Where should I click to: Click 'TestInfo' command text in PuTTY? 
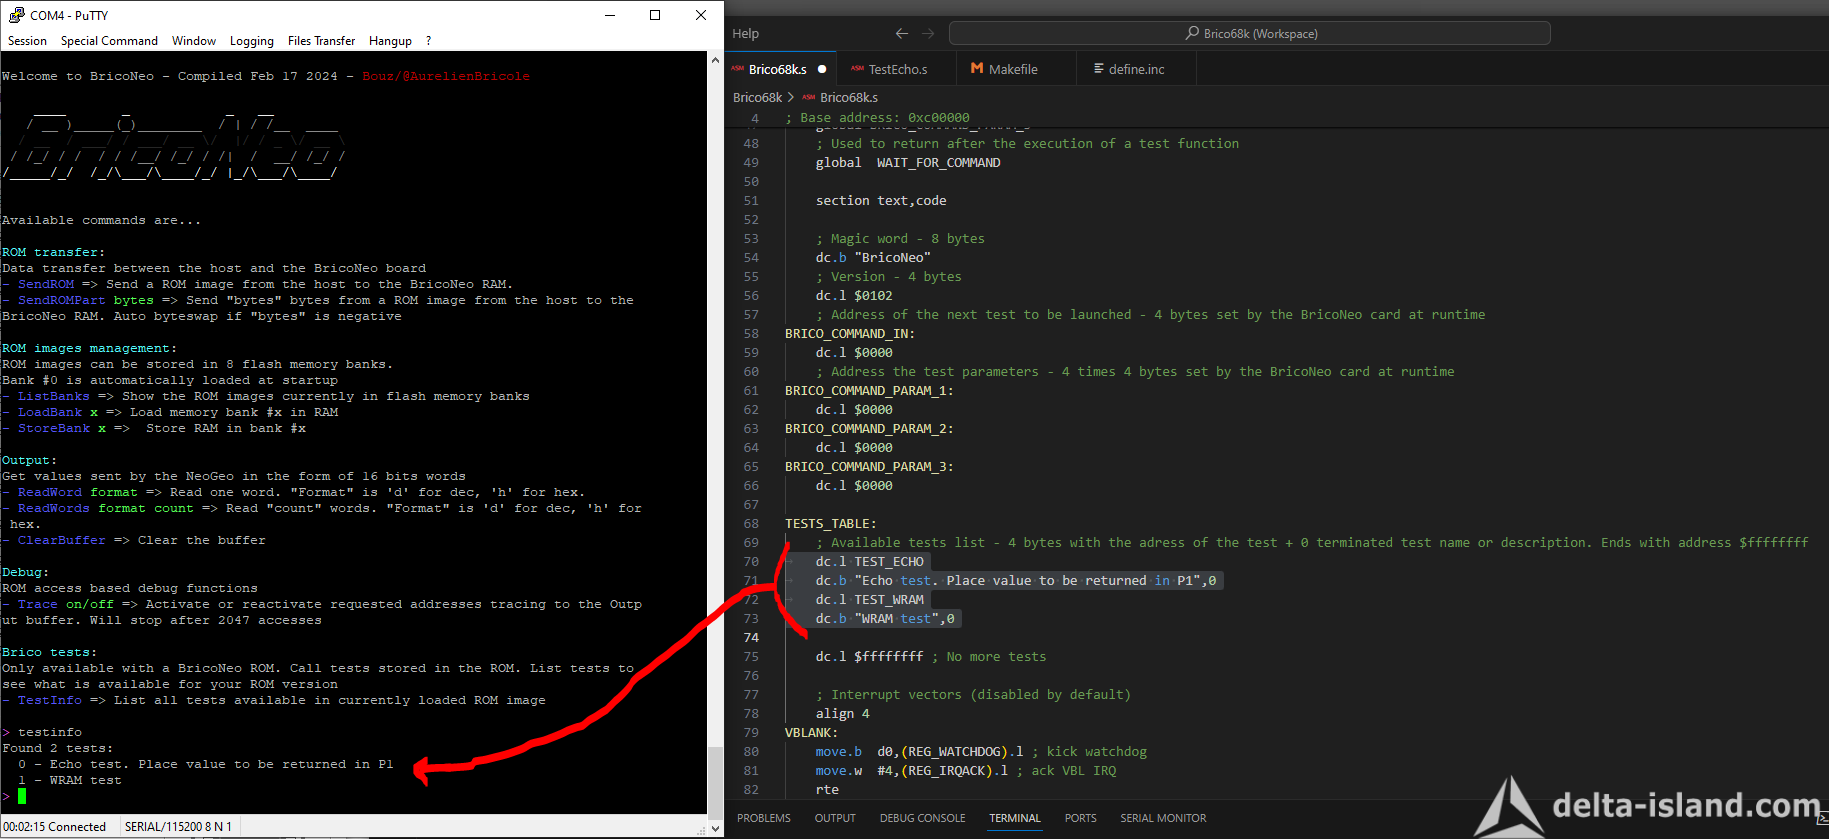click(x=49, y=700)
